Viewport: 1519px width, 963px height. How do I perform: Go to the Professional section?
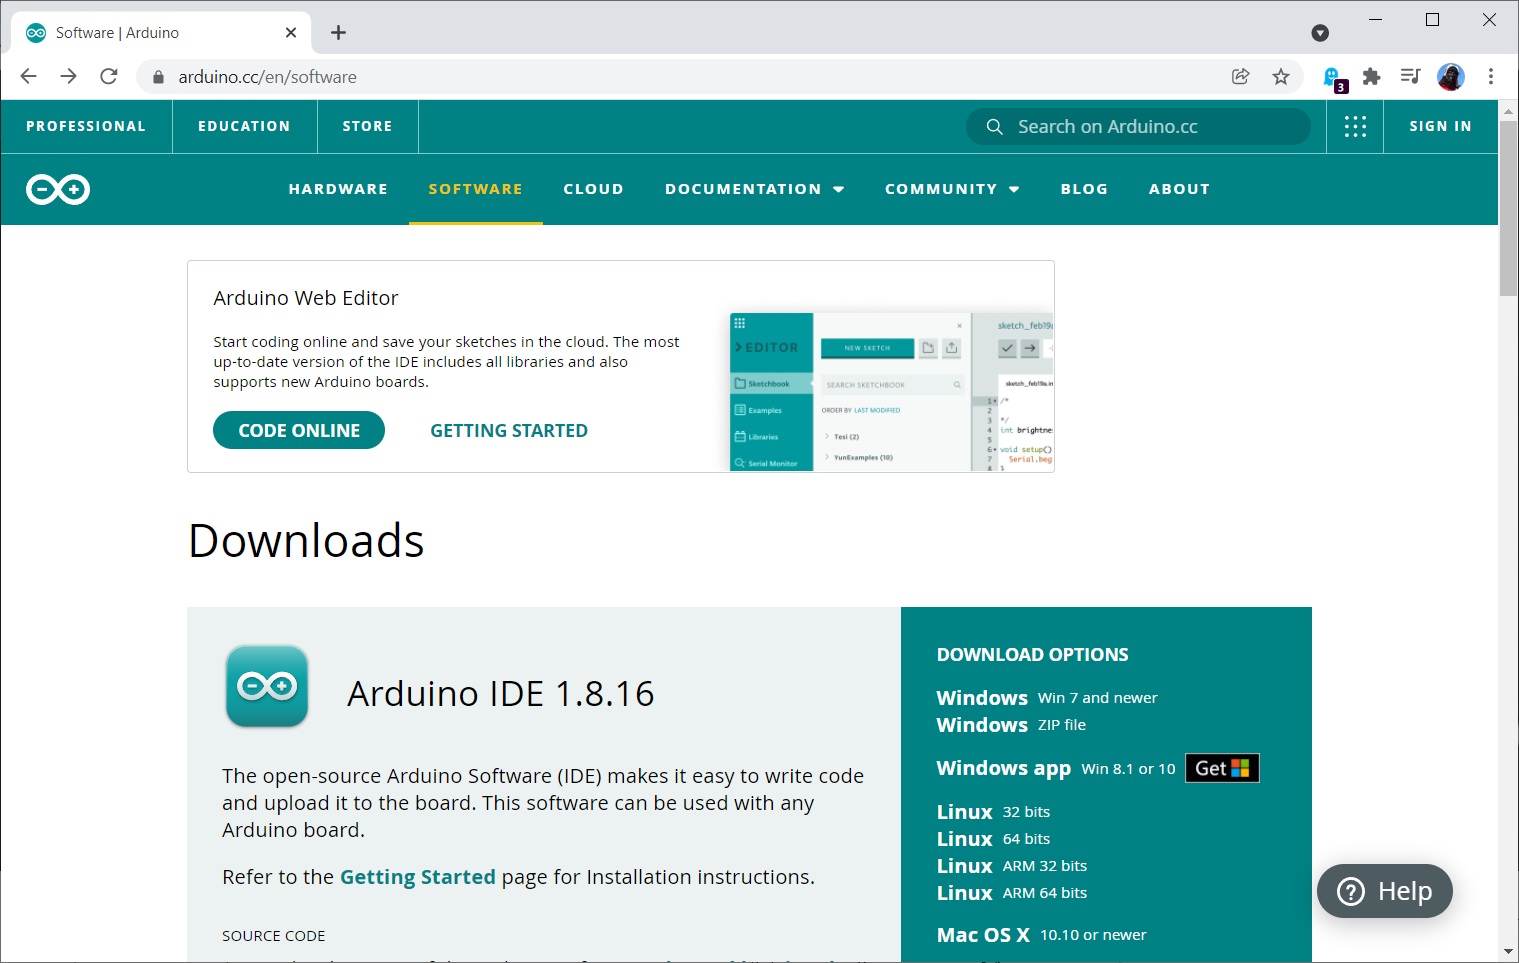(86, 126)
